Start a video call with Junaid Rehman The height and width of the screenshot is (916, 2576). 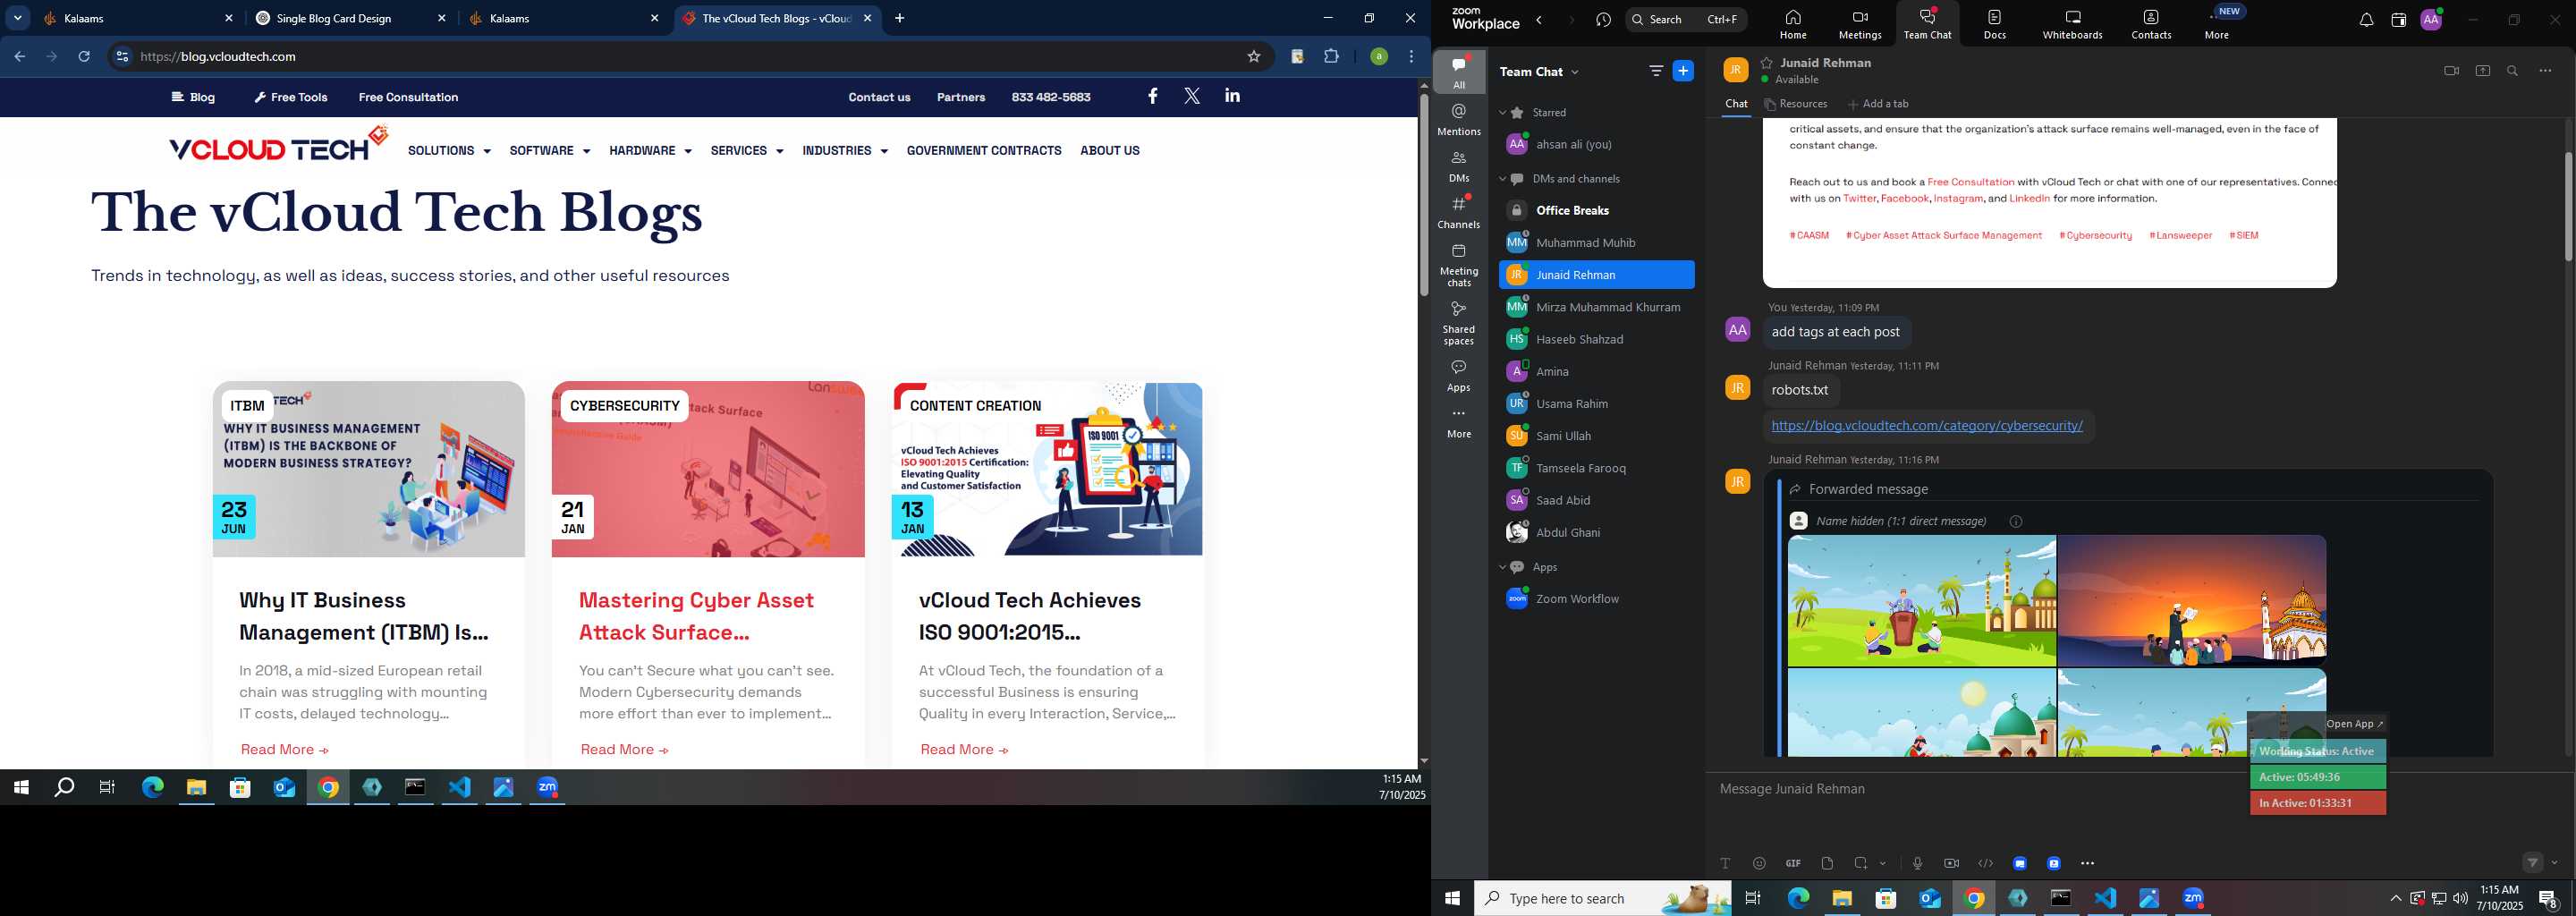(x=2450, y=71)
